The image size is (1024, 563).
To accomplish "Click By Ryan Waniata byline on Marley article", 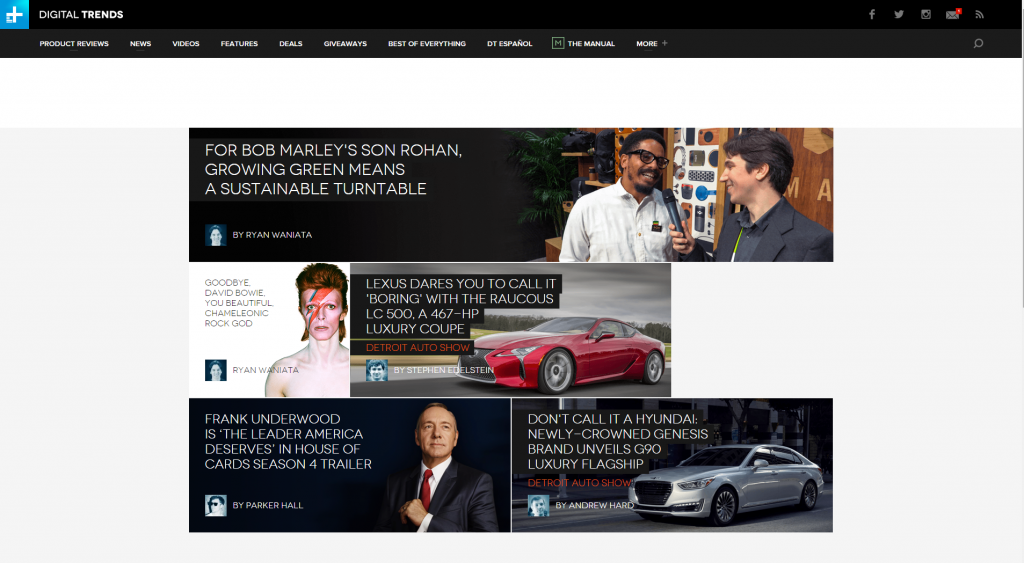I will (272, 235).
